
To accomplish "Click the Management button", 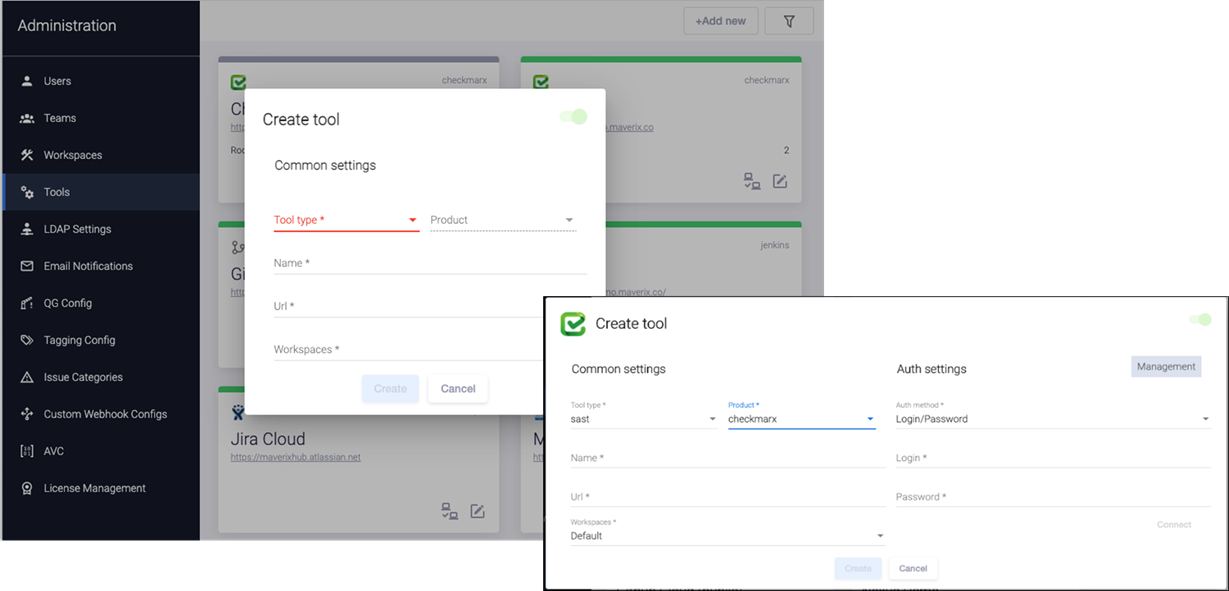I will [x=1166, y=367].
